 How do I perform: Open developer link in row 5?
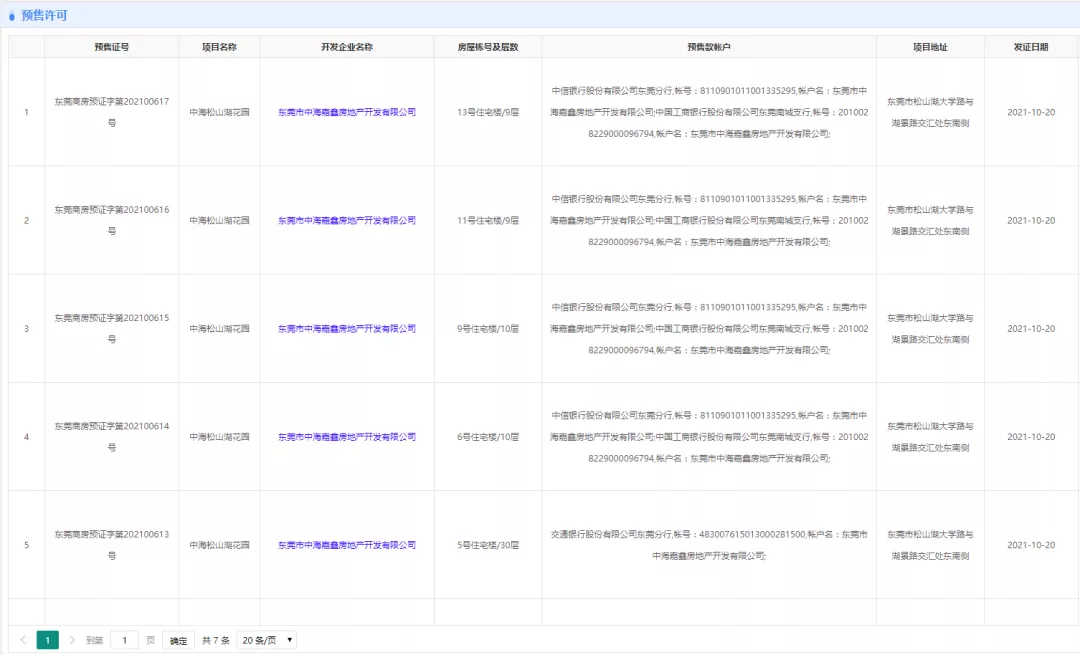[346, 545]
